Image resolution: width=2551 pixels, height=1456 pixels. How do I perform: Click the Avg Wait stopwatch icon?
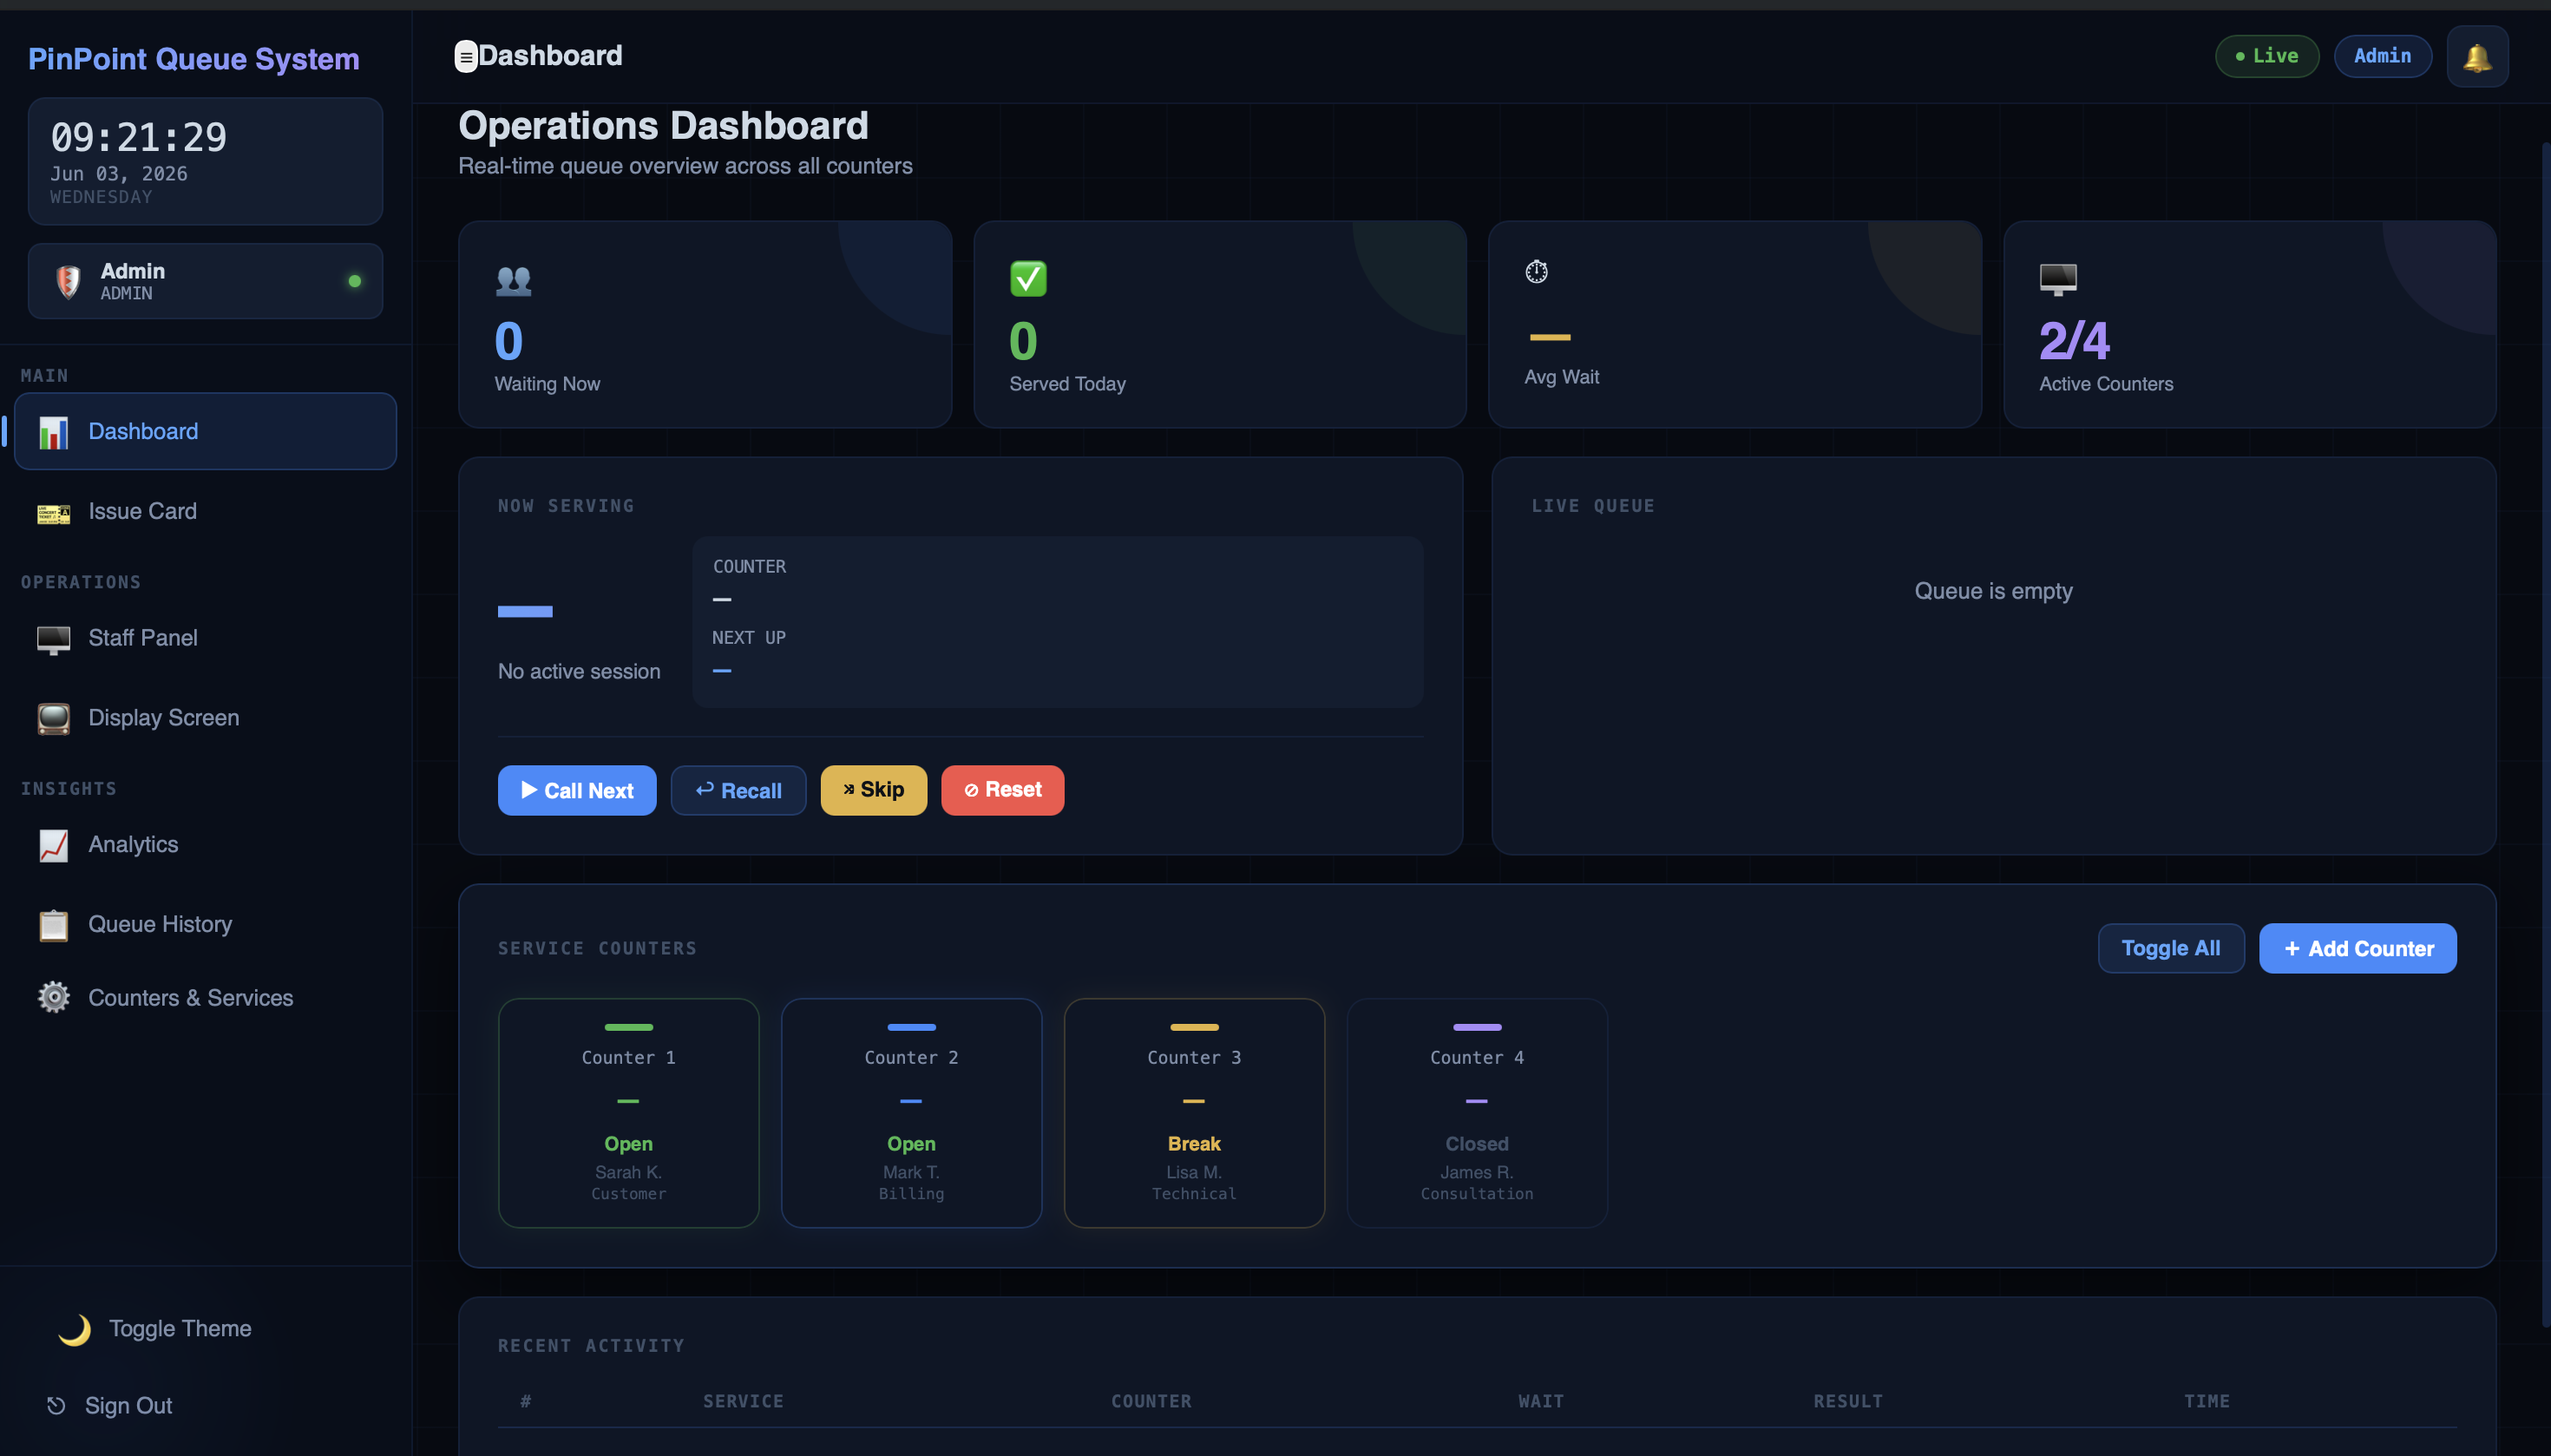[x=1536, y=272]
